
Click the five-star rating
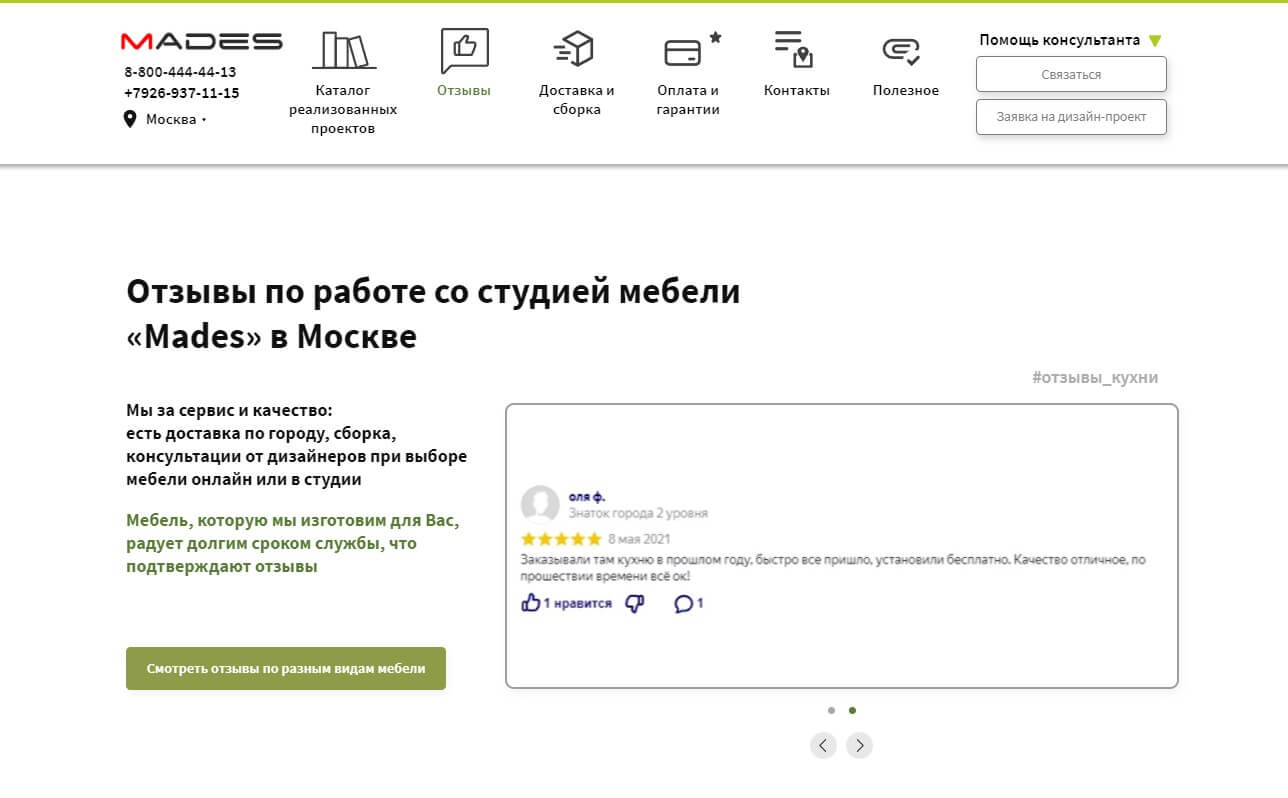[560, 539]
